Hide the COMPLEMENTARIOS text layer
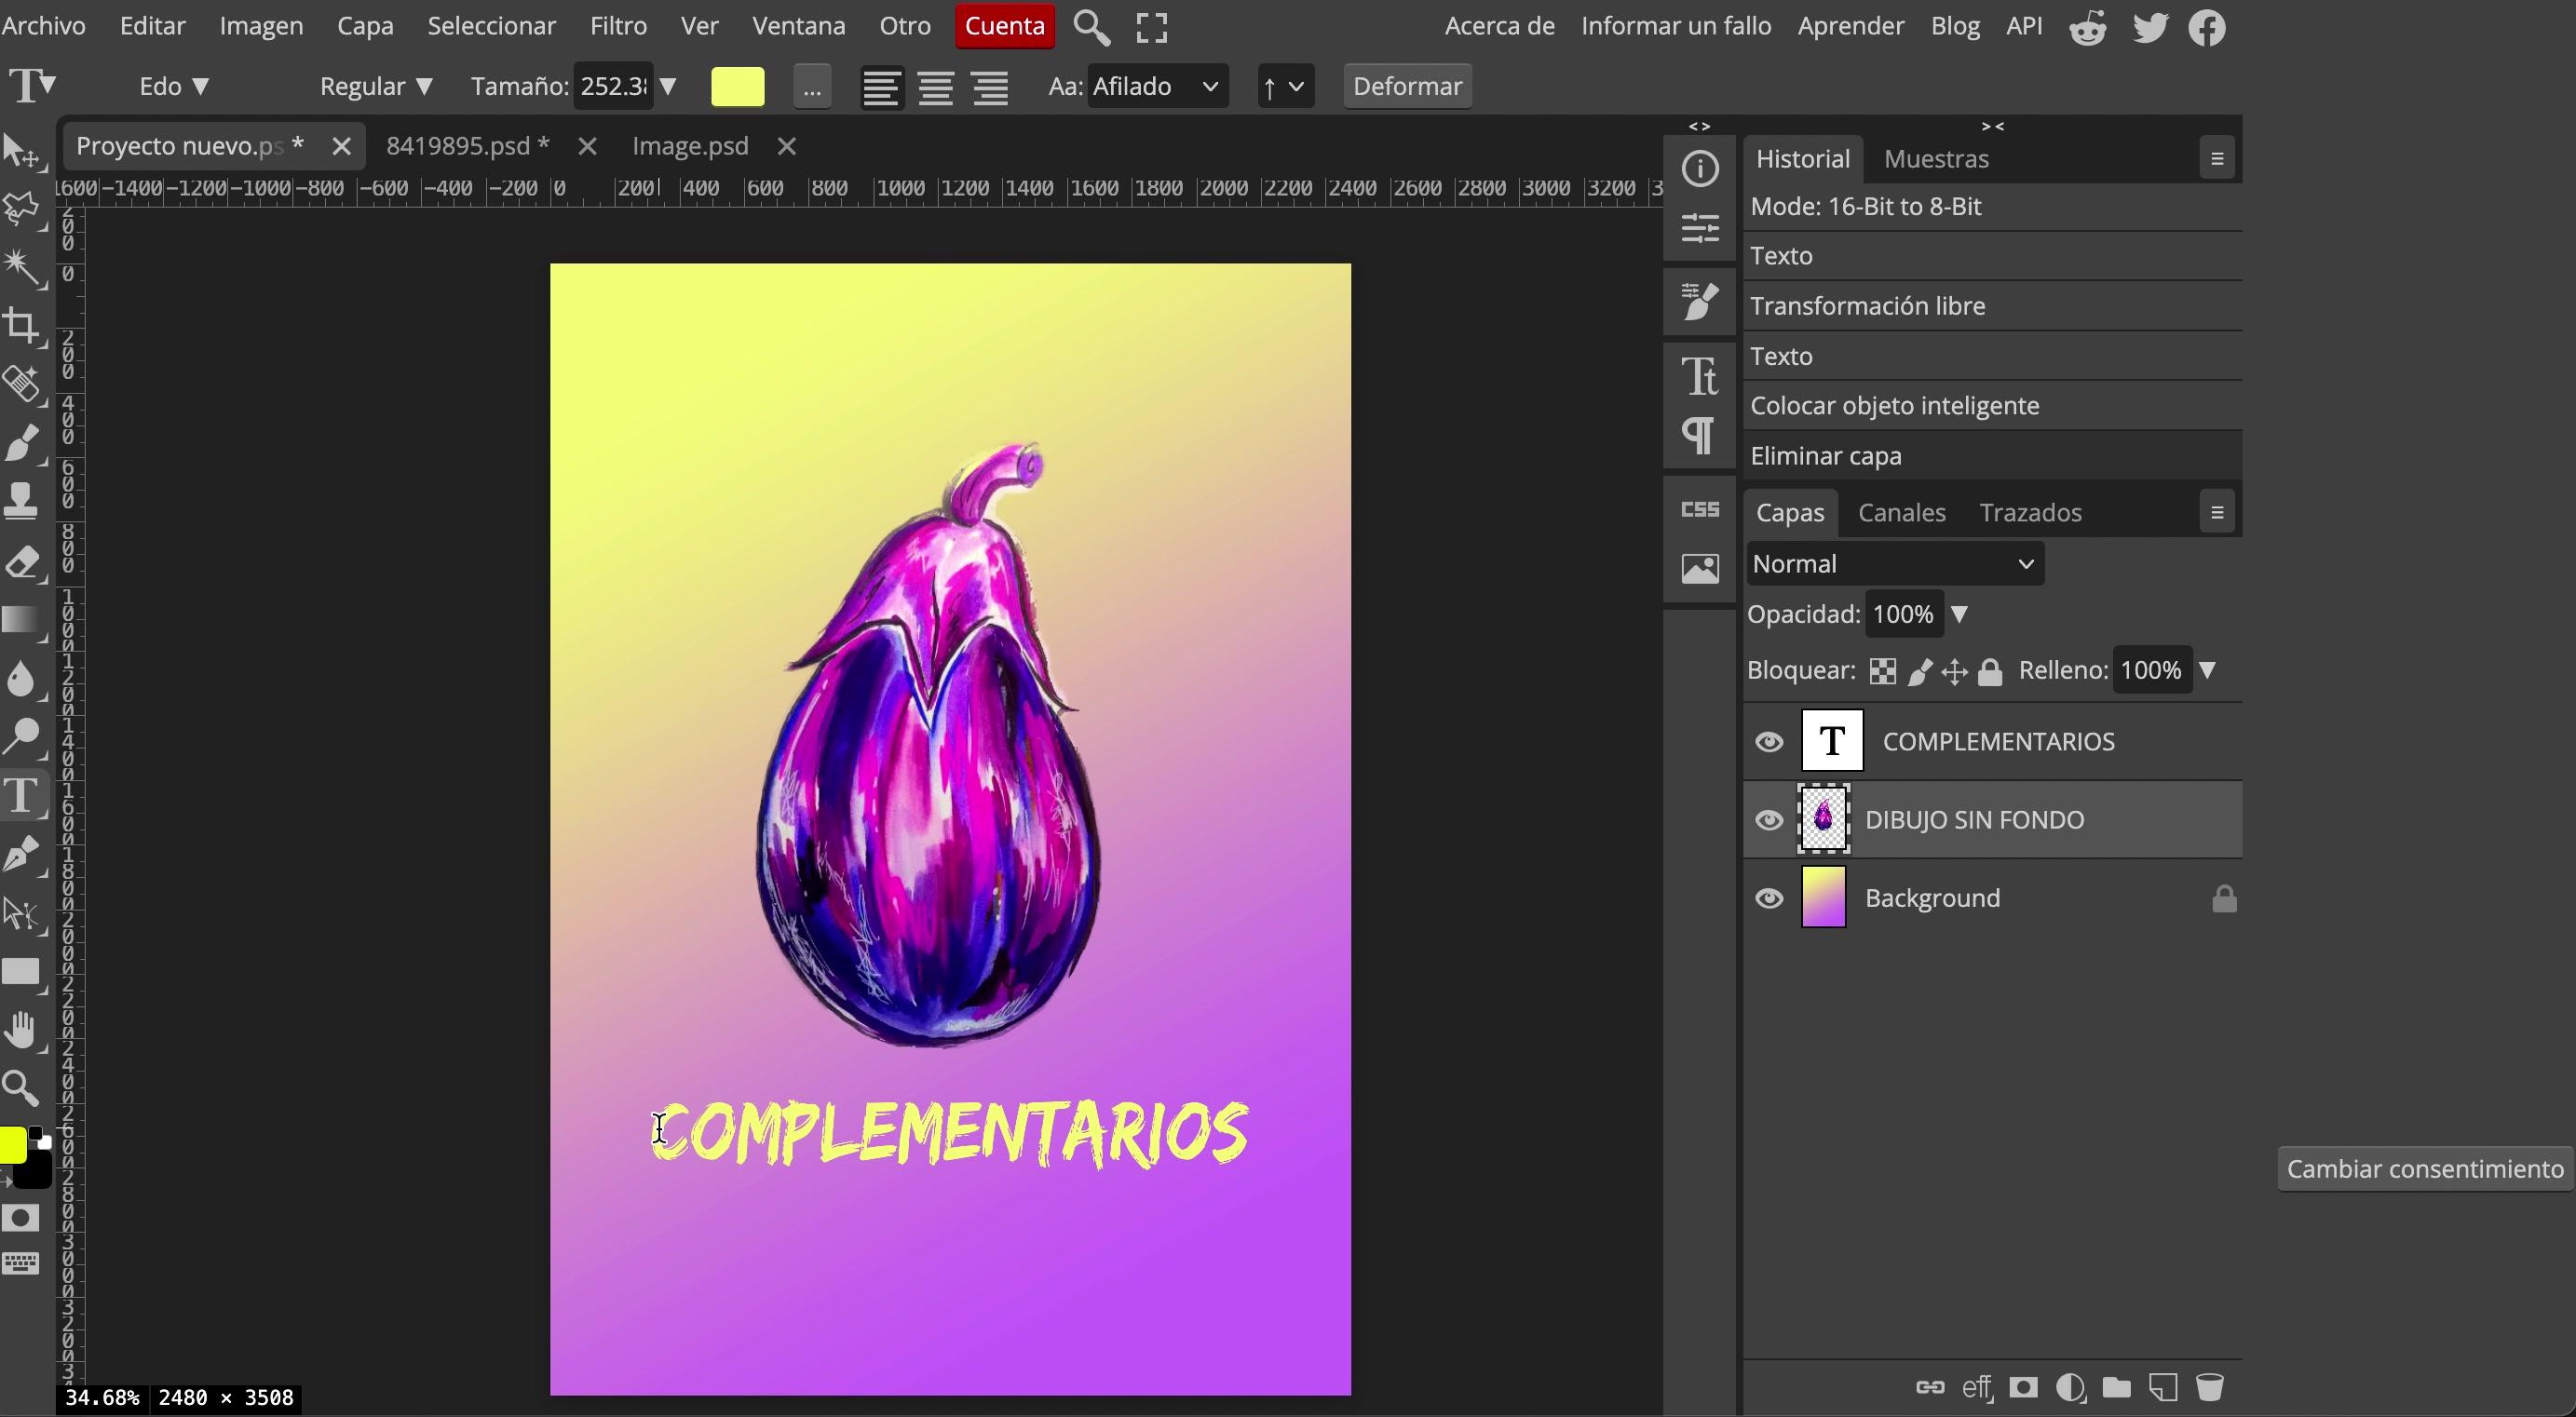This screenshot has height=1417, width=2576. click(x=1769, y=742)
